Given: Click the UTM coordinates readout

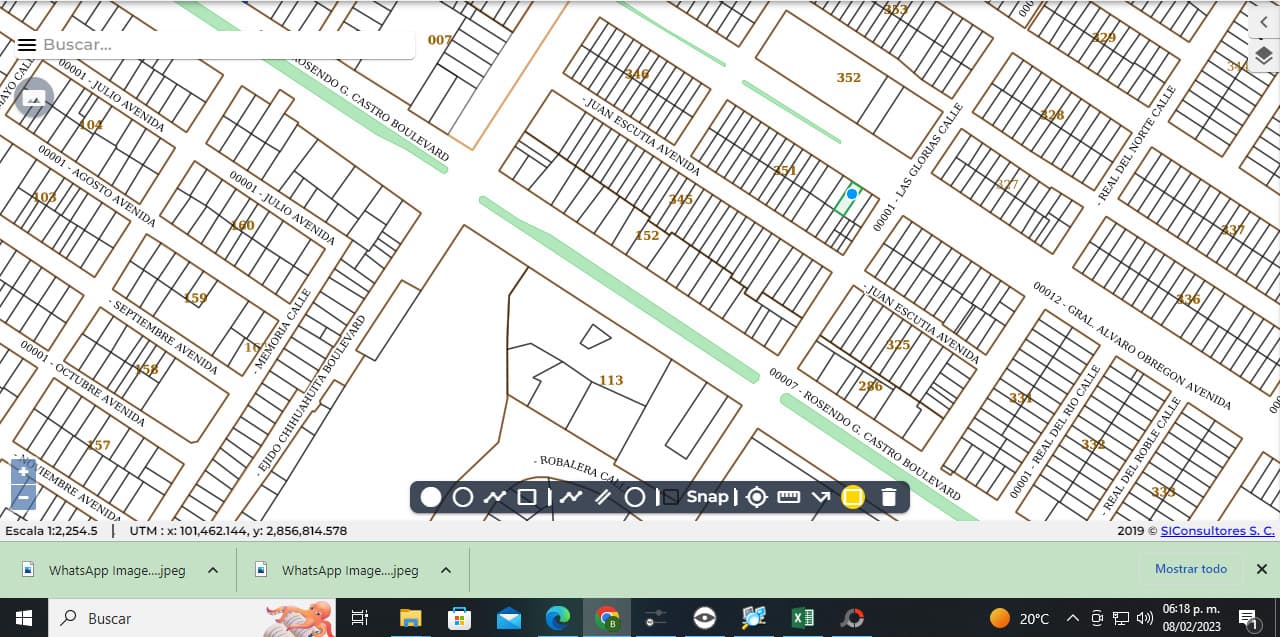Looking at the screenshot, I should [238, 531].
